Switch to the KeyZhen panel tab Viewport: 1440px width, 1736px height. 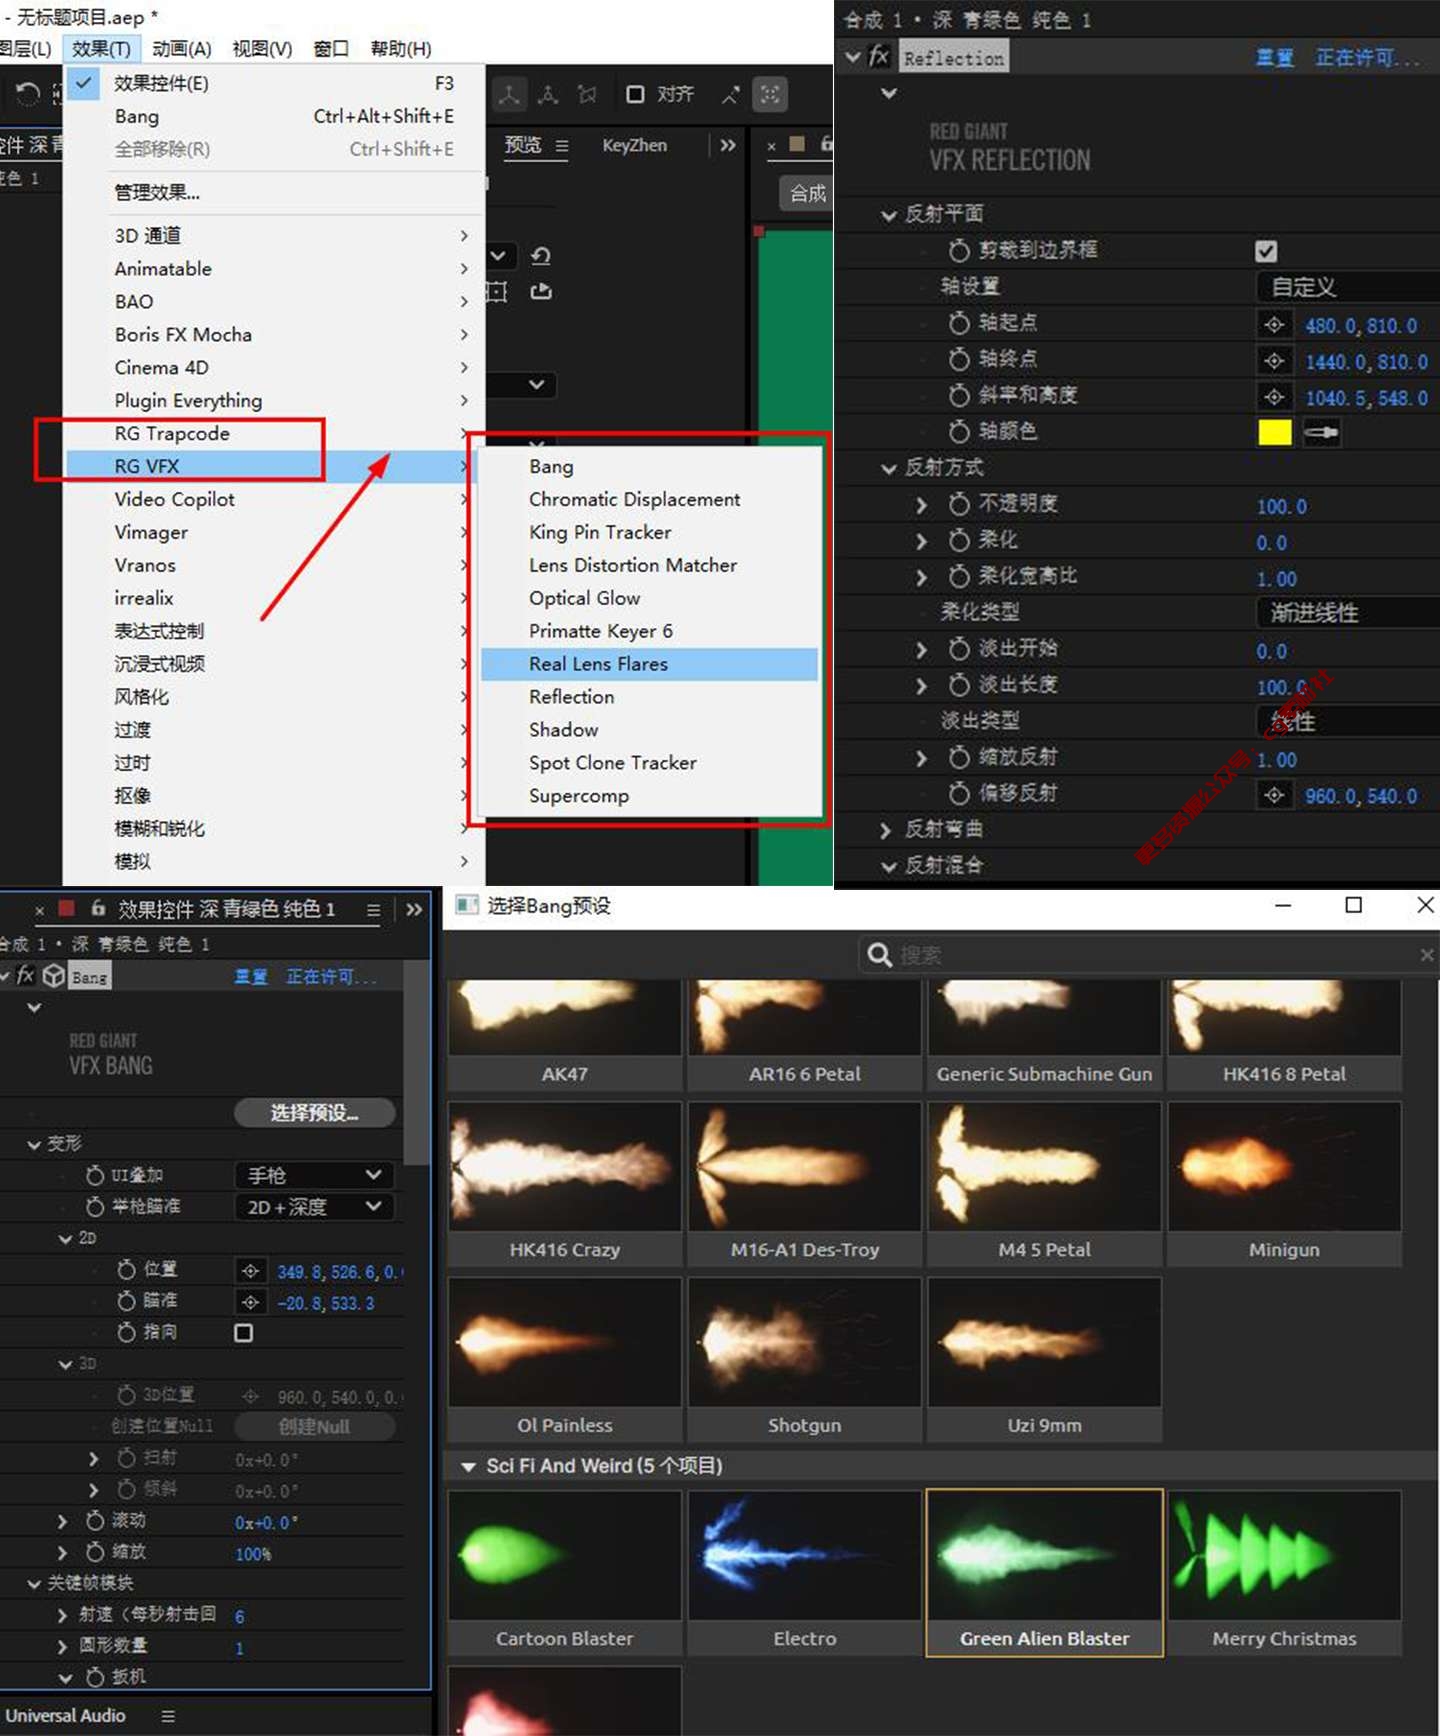point(635,145)
